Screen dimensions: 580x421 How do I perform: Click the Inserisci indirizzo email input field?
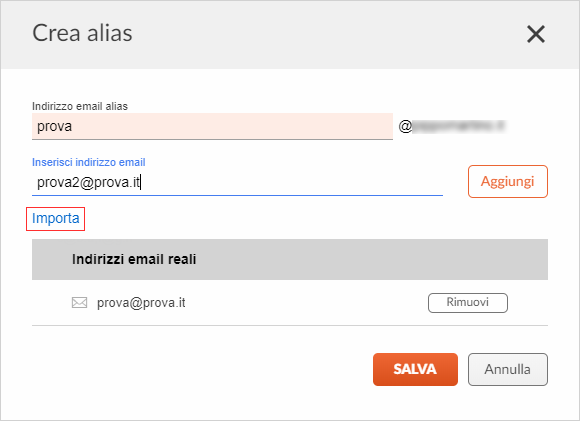coord(237,182)
